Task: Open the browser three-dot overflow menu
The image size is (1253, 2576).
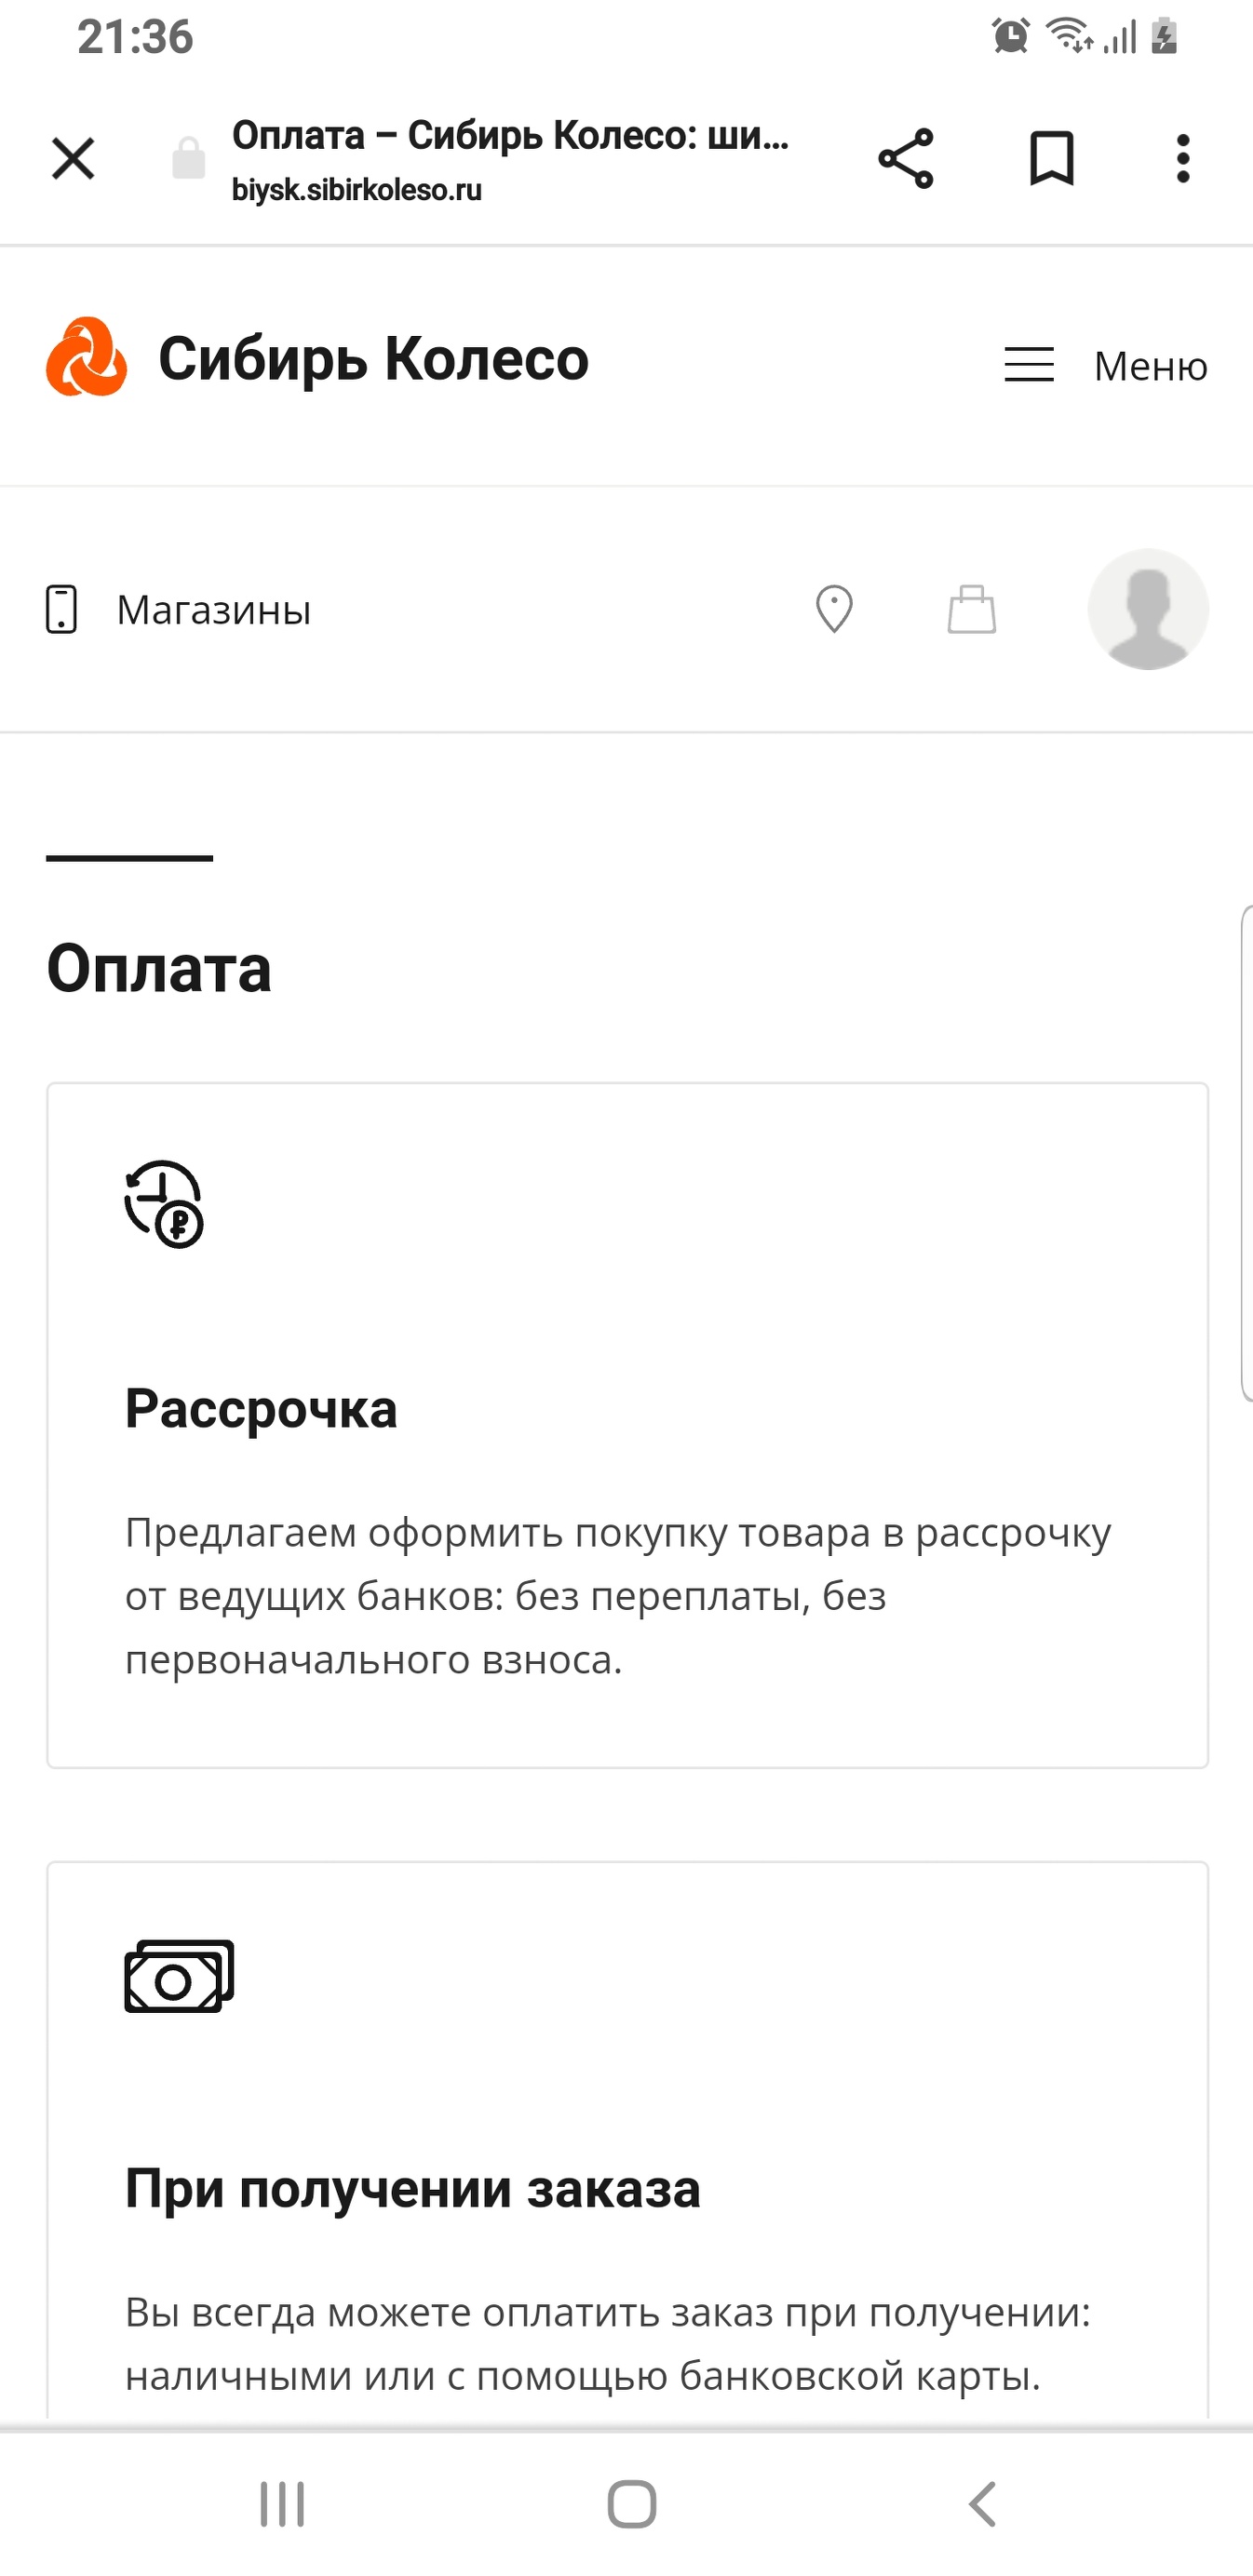Action: [1183, 159]
